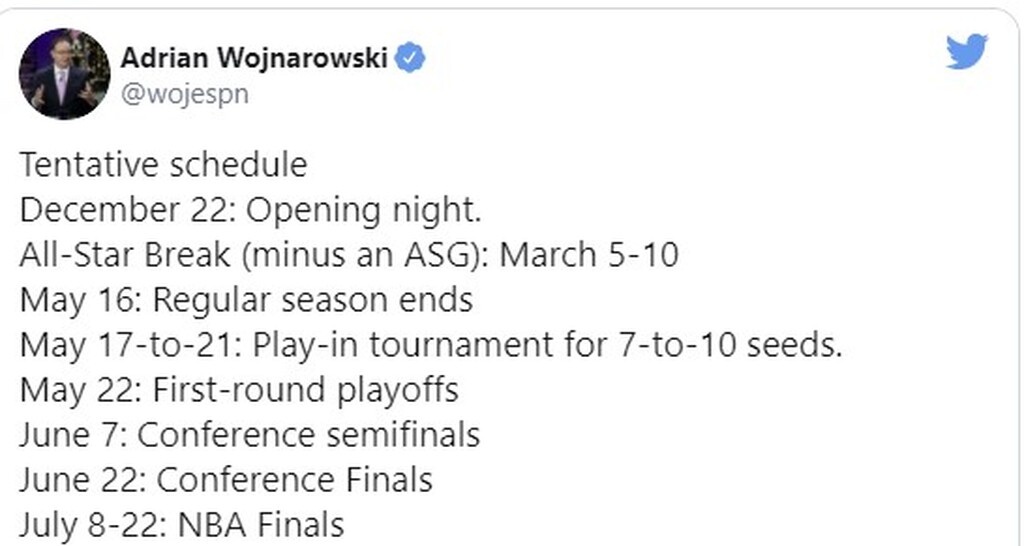The height and width of the screenshot is (546, 1024).
Task: Click the "Conference semifinals" text
Action: (x=309, y=435)
